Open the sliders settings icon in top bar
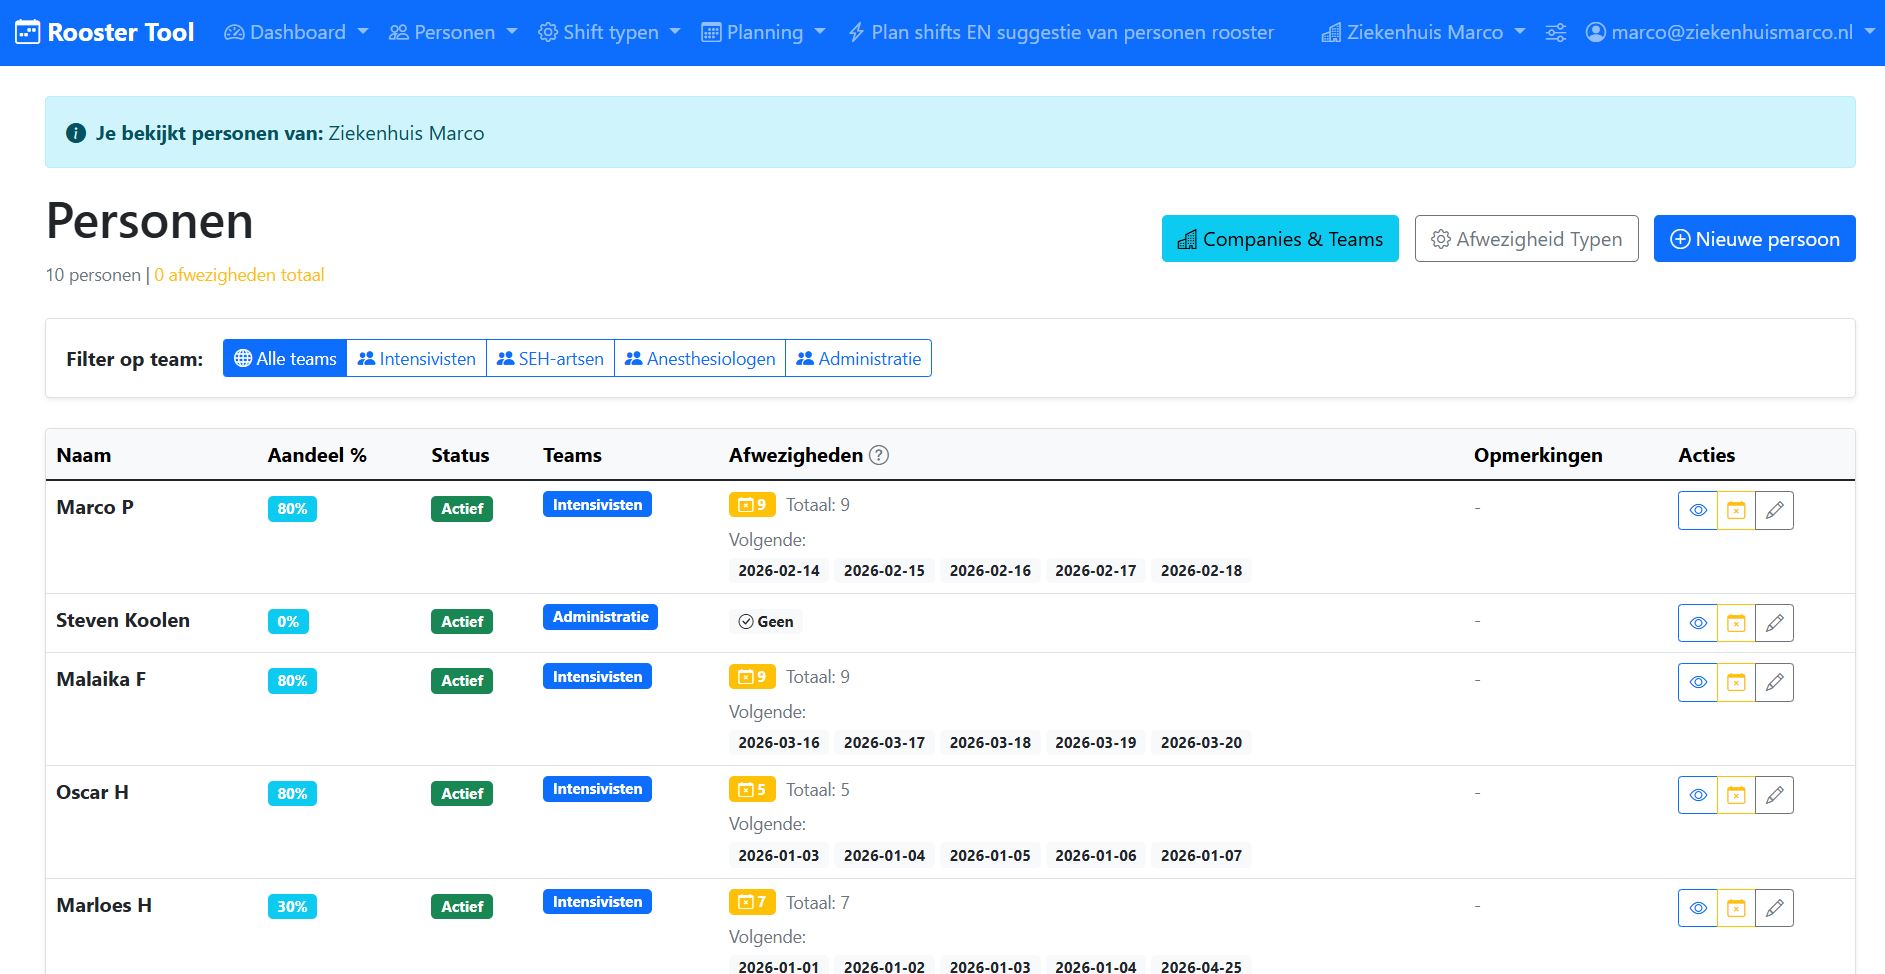Image resolution: width=1885 pixels, height=974 pixels. click(1556, 32)
